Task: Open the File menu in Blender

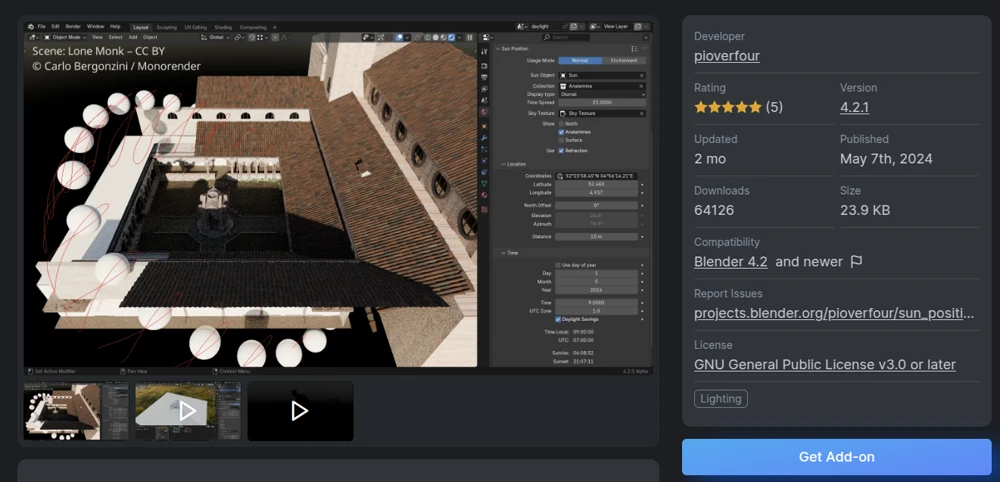Action: 41,27
